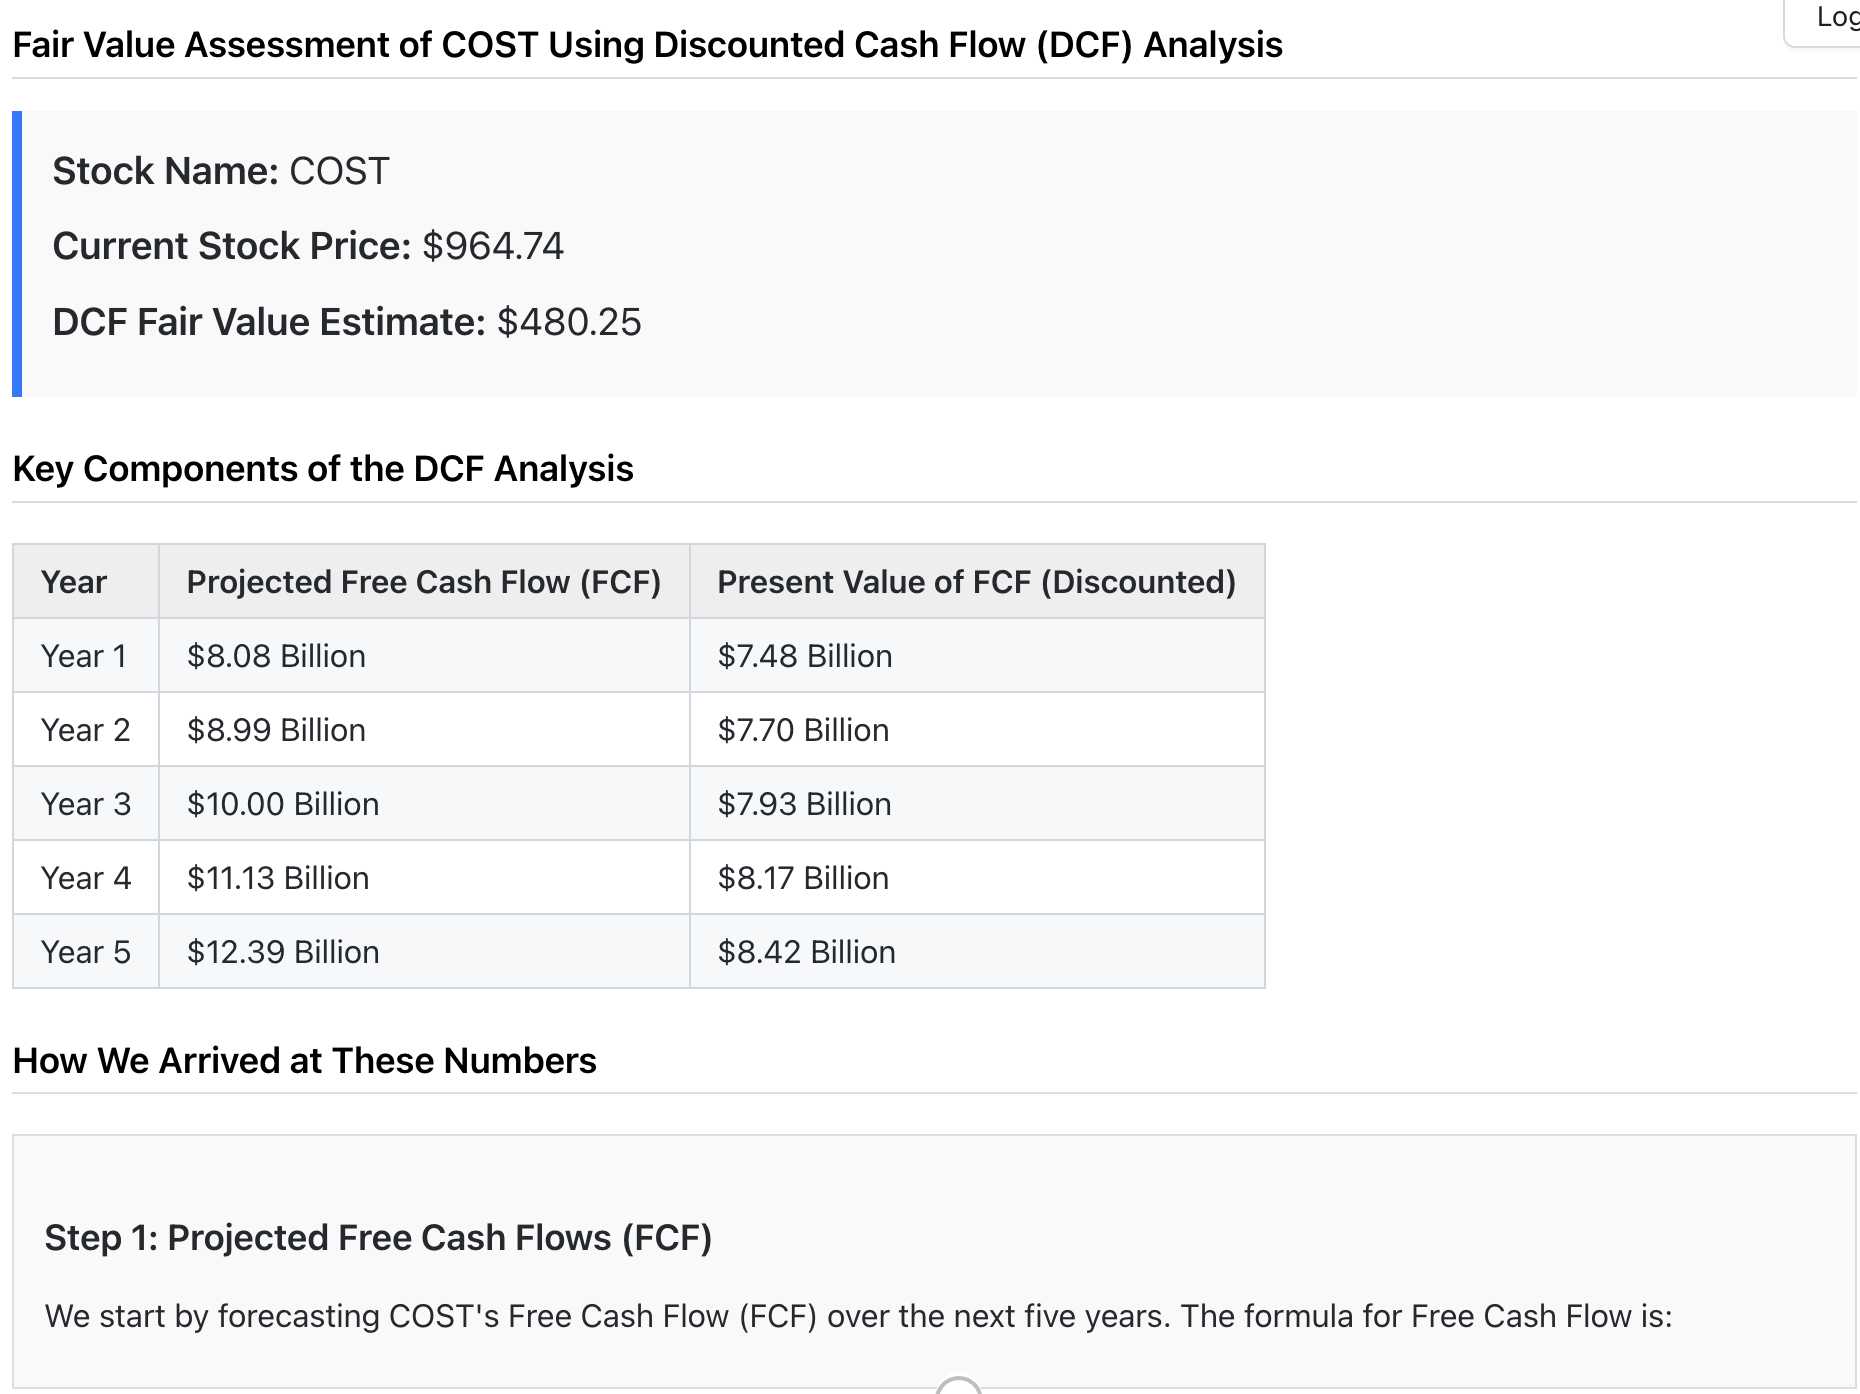Select the Year 1 row label

(x=86, y=656)
